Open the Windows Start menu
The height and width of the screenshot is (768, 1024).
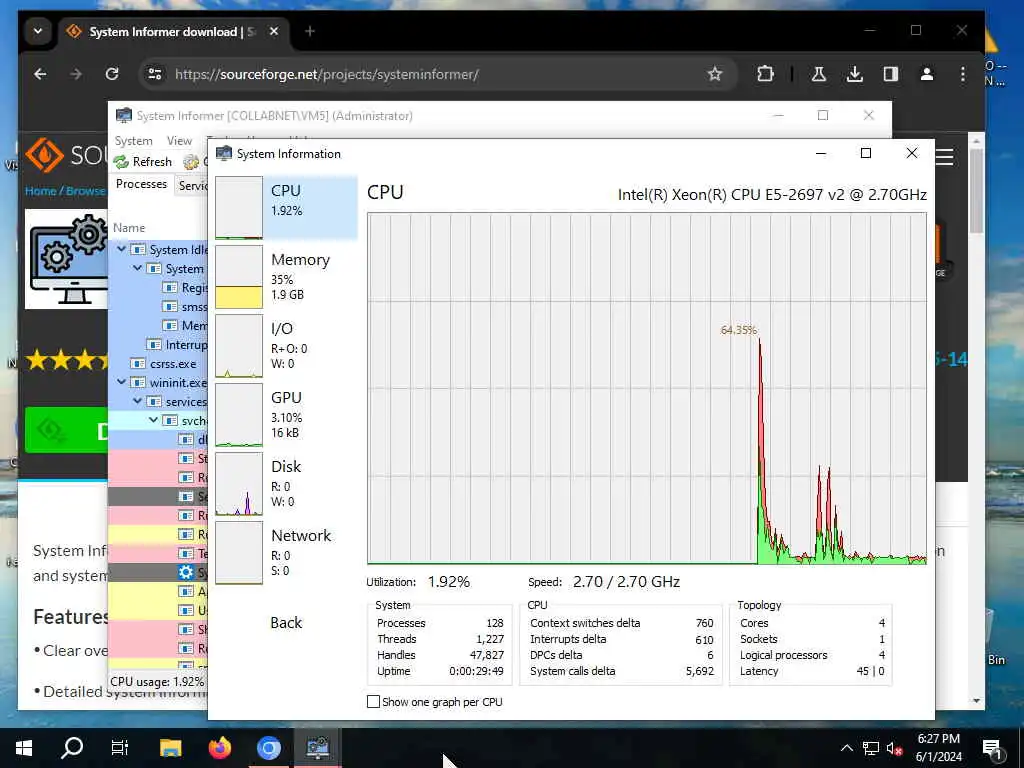(24, 748)
